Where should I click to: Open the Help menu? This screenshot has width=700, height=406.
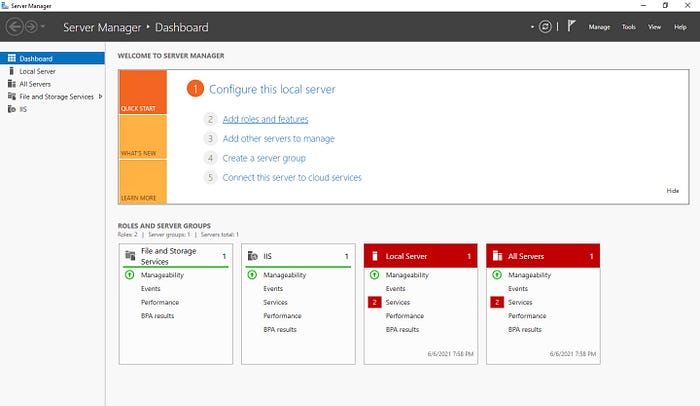pyautogui.click(x=680, y=27)
